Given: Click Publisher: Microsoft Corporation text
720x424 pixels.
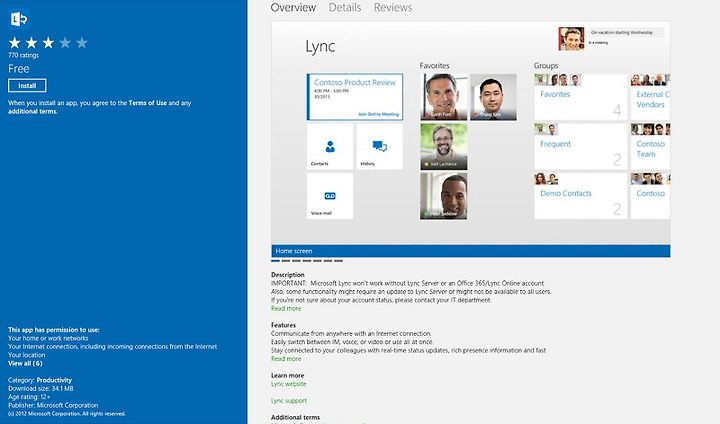Looking at the screenshot, I should point(53,405).
